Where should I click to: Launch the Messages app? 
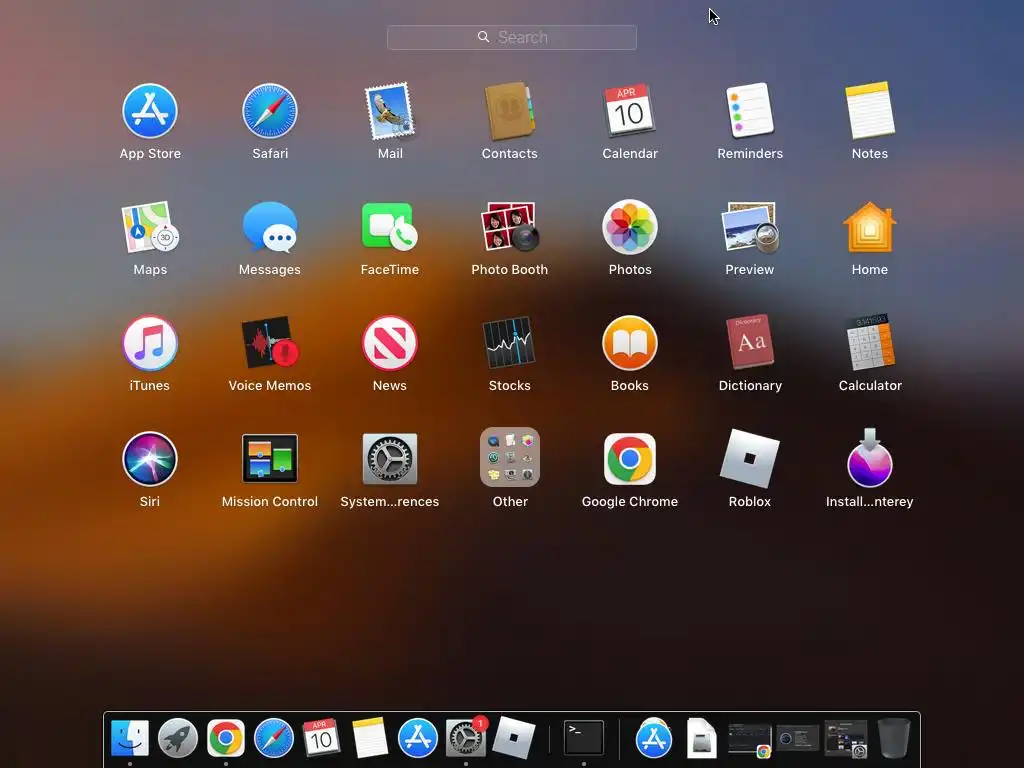pos(270,227)
